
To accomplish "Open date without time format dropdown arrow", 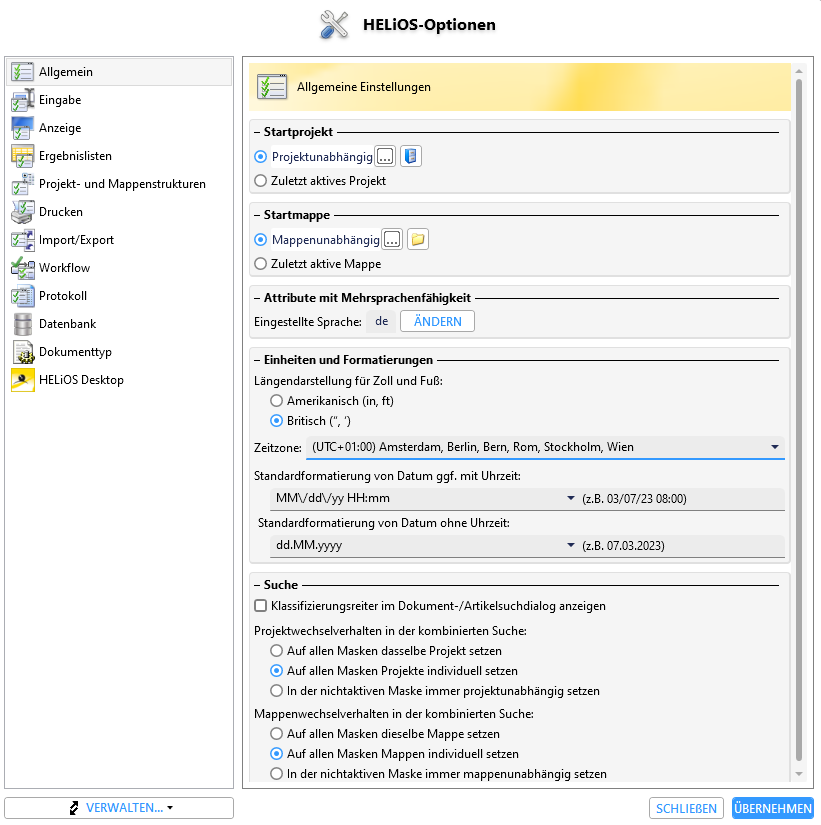I will [x=570, y=545].
